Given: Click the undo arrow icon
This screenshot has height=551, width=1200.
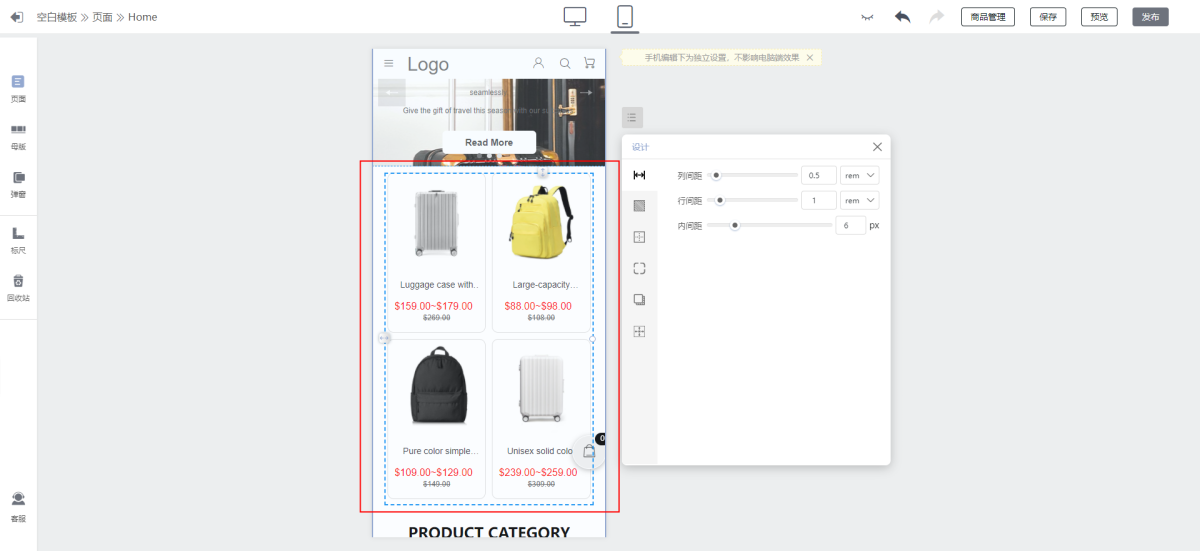Looking at the screenshot, I should 902,17.
